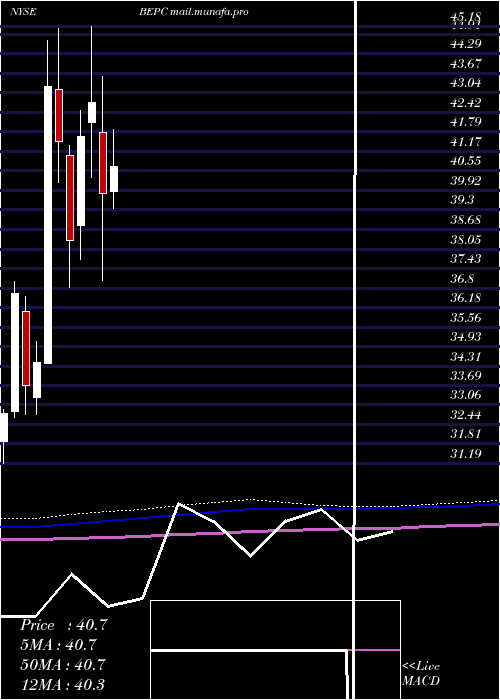Image resolution: width=500 pixels, height=700 pixels.
Task: Click the 42.42 price axis label
Action: click(466, 103)
